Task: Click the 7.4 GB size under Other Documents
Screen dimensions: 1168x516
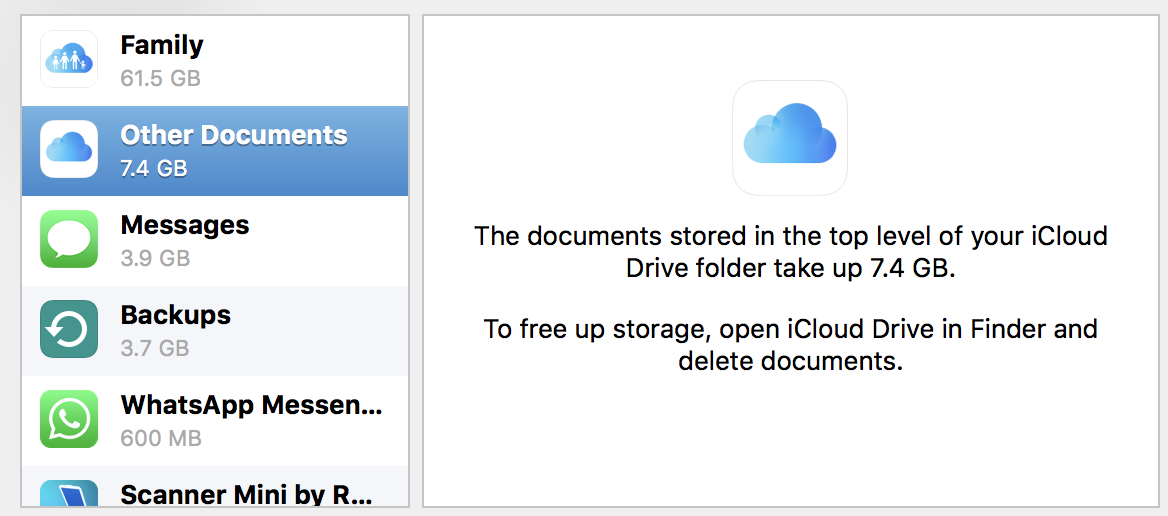Action: 153,168
